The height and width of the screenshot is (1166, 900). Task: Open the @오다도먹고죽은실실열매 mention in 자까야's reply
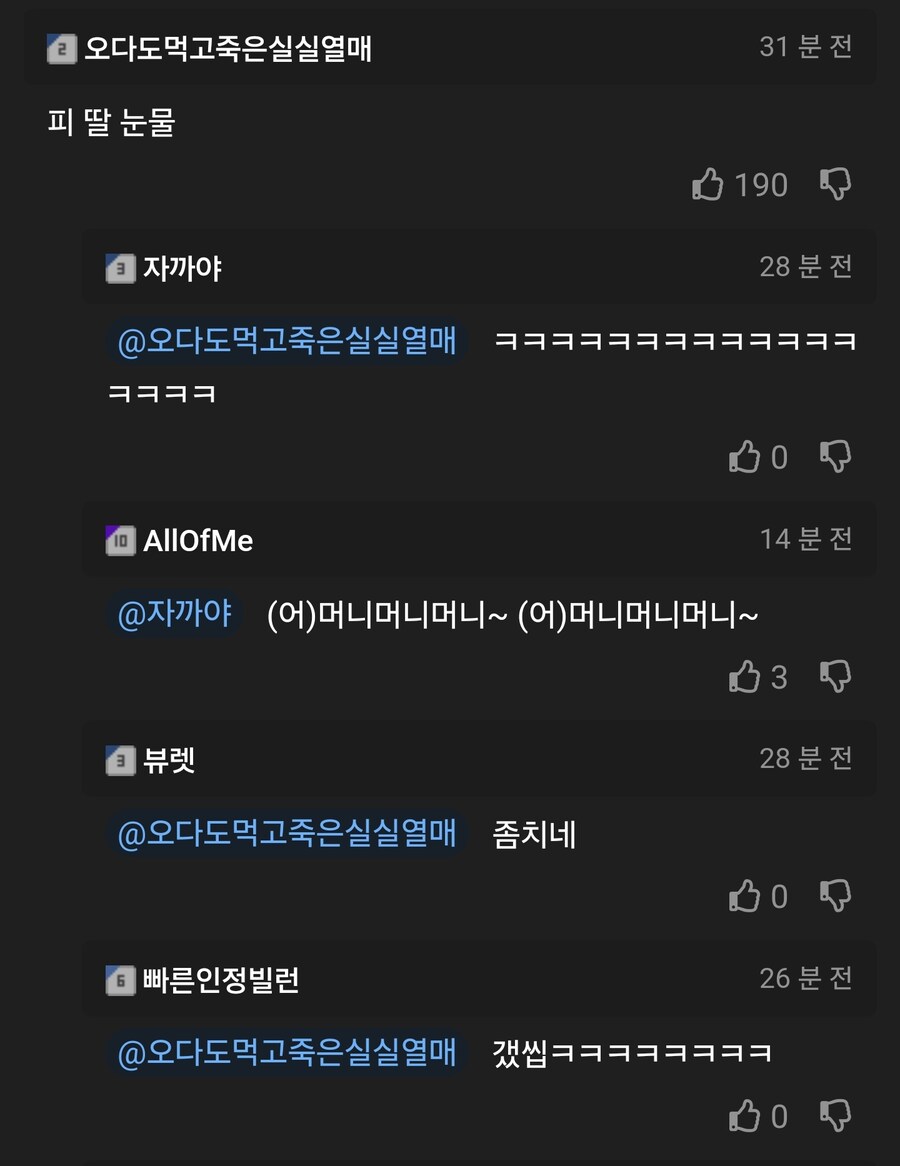click(287, 341)
